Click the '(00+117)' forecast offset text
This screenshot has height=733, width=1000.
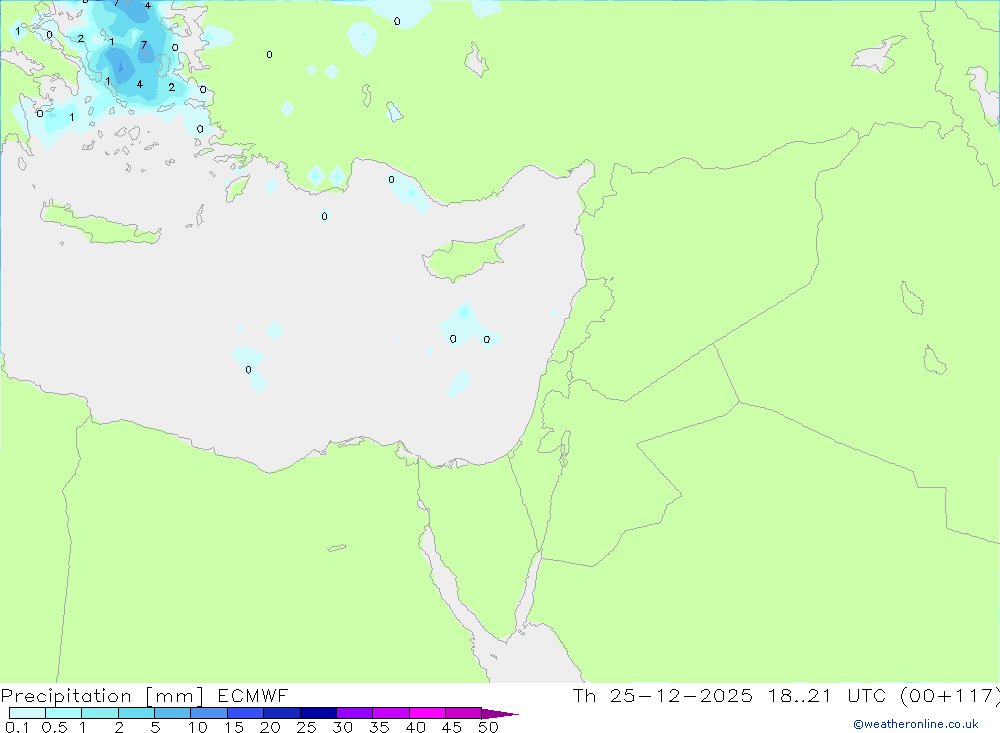[x=950, y=696]
